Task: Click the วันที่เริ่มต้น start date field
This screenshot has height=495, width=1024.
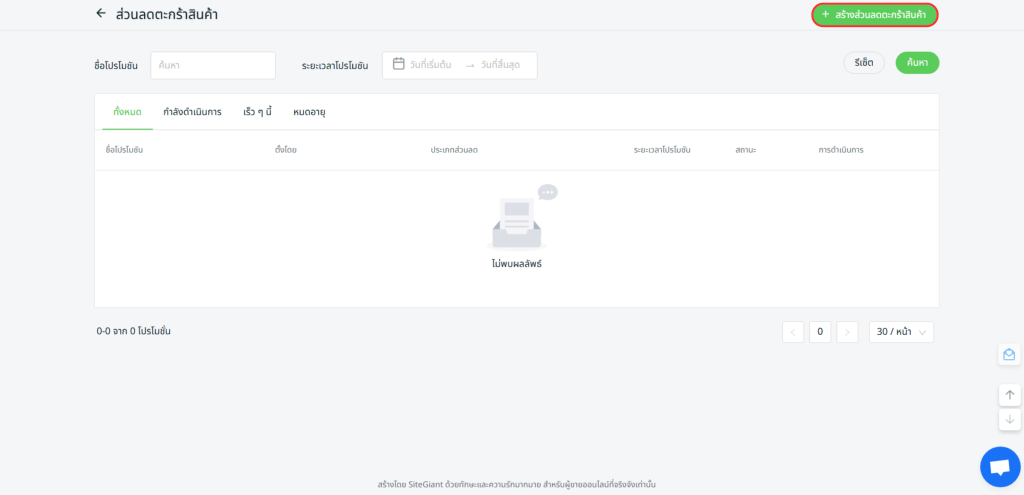Action: (x=431, y=65)
